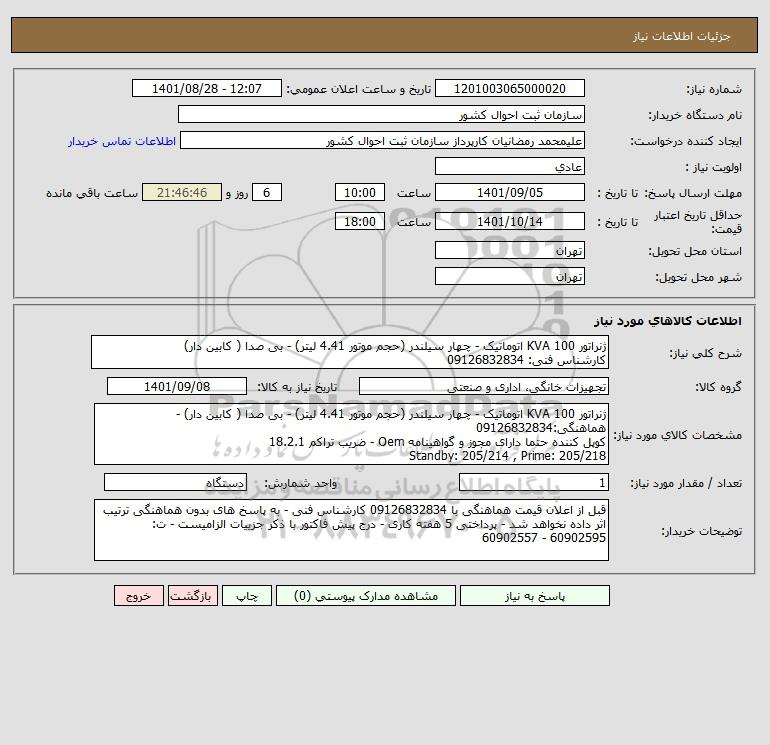Screen dimensions: 770x745
Task: Click the گروه کالا label
Action: point(718,387)
